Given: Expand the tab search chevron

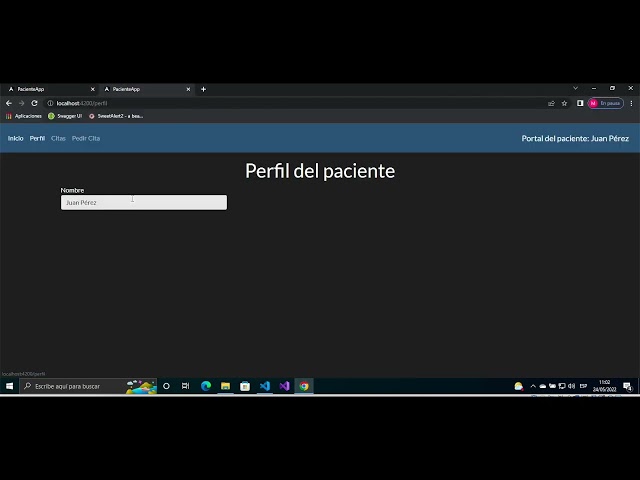Looking at the screenshot, I should 576,88.
